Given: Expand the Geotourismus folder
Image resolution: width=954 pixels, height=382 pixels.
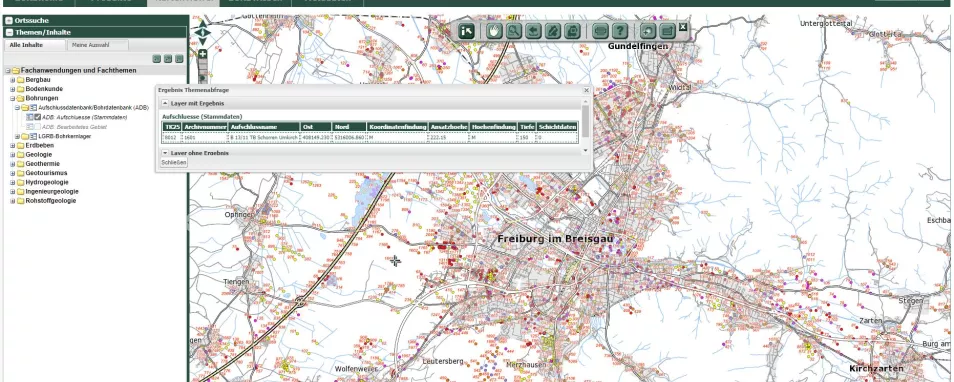Looking at the screenshot, I should point(13,173).
